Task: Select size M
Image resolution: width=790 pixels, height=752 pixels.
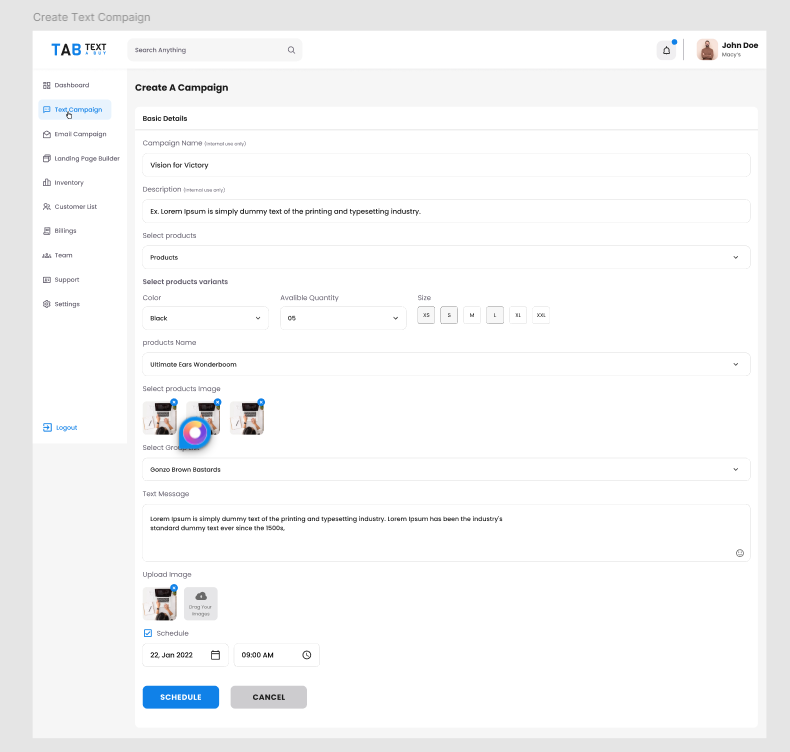Action: 472,315
